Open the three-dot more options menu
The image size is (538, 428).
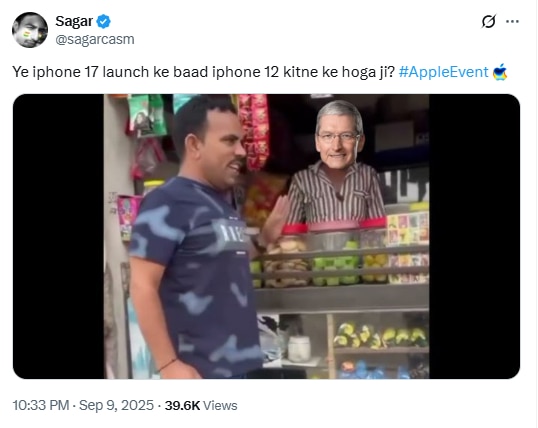click(x=512, y=21)
